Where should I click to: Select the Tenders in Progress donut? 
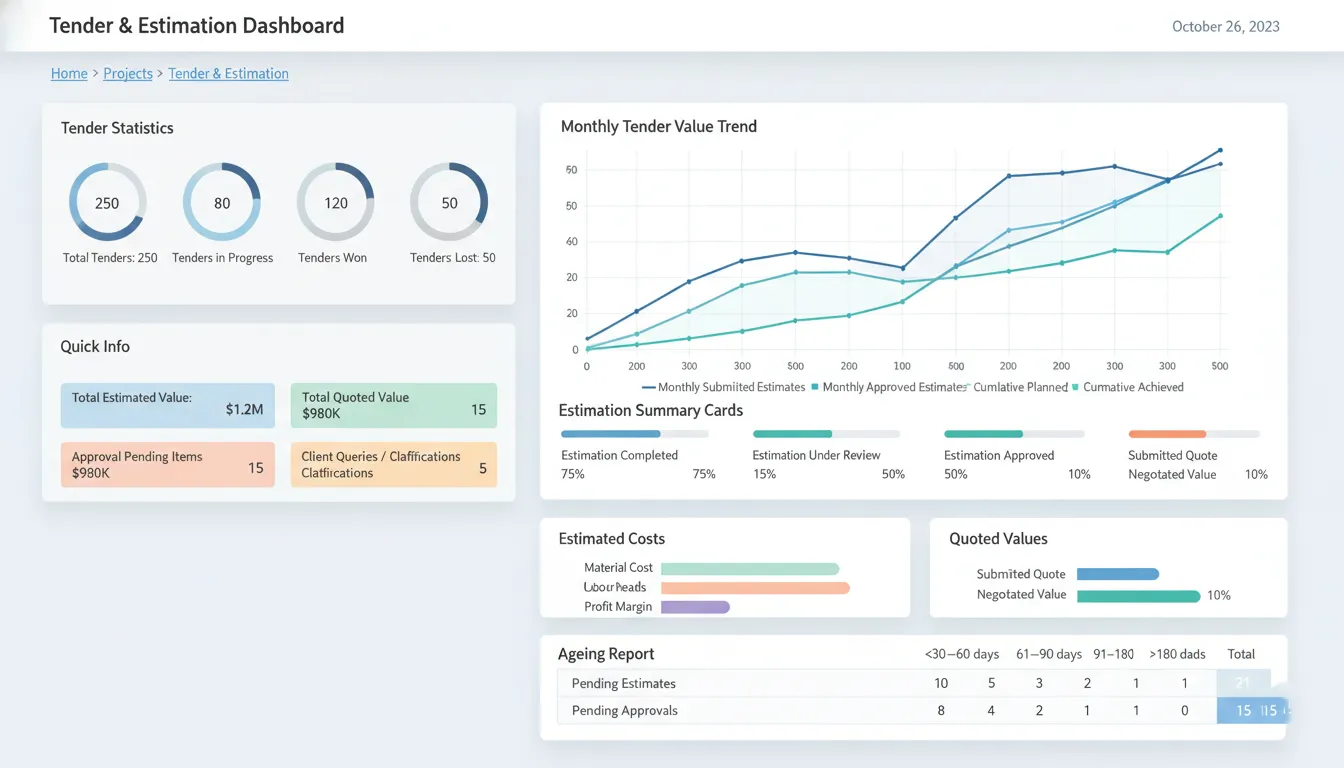coord(222,202)
